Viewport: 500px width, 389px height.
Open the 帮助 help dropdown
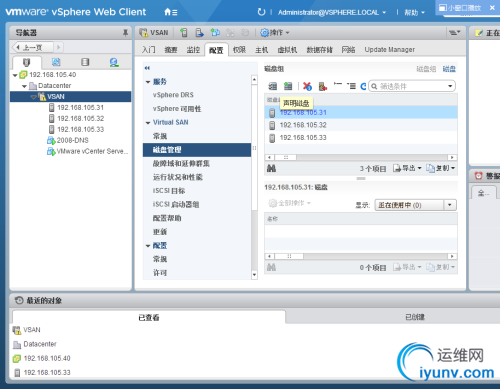coord(414,13)
